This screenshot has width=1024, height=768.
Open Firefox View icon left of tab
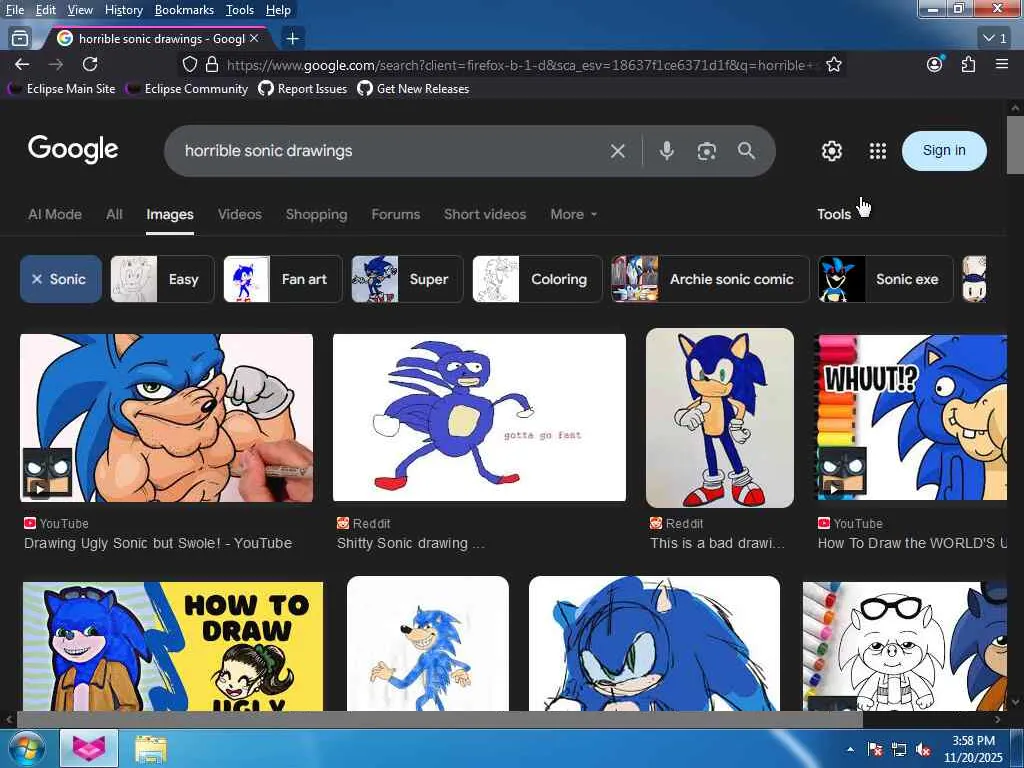(20, 38)
